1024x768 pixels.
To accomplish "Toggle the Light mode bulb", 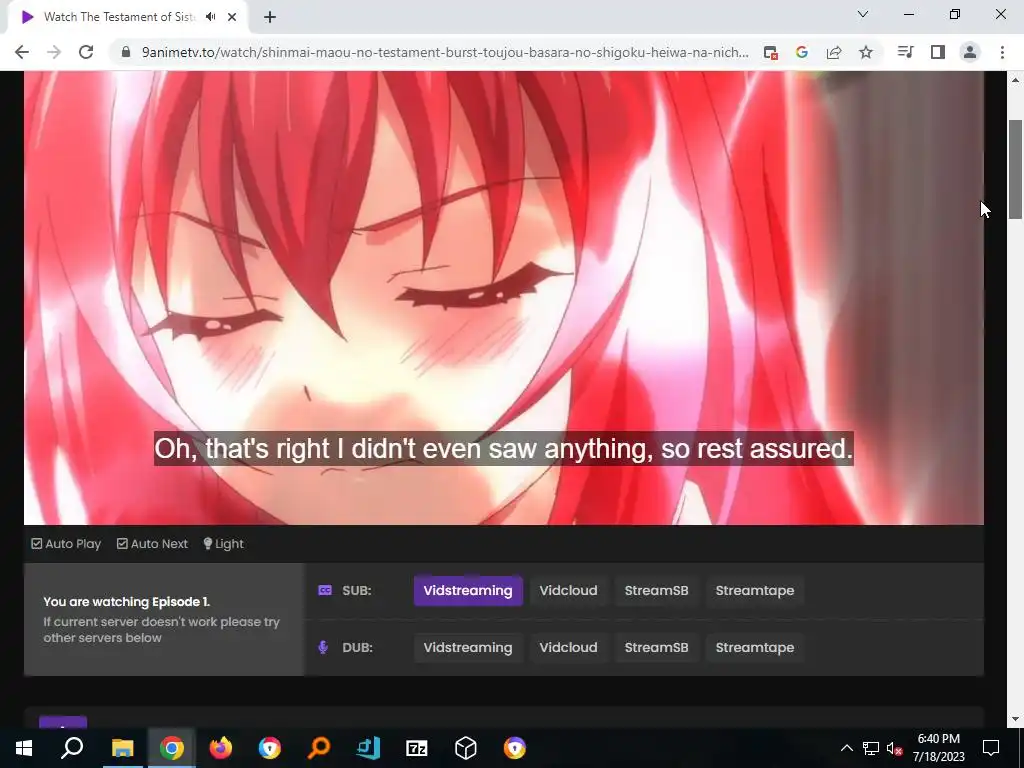I will 223,544.
